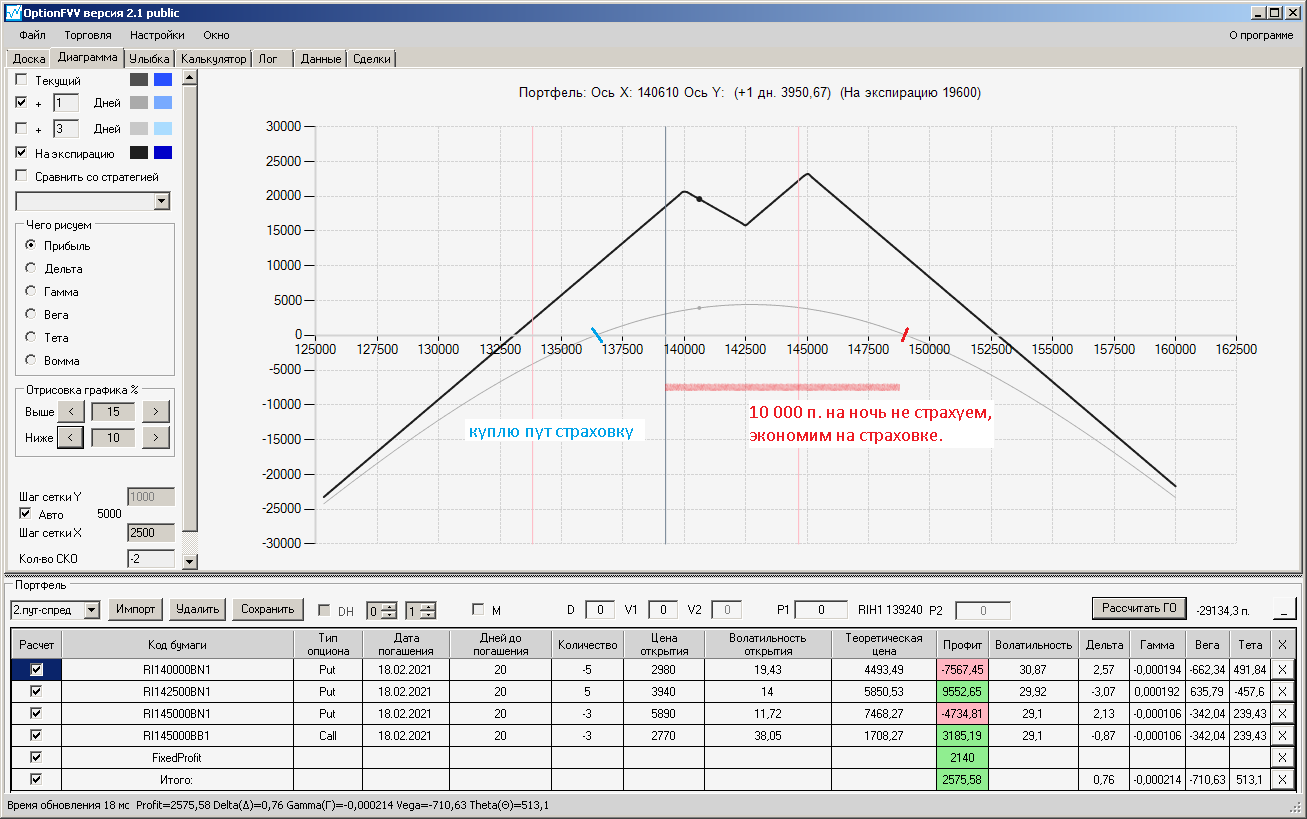Viewport: 1307px width, 819px height.
Task: Click the DH stepper showing 0
Action: pyautogui.click(x=382, y=610)
